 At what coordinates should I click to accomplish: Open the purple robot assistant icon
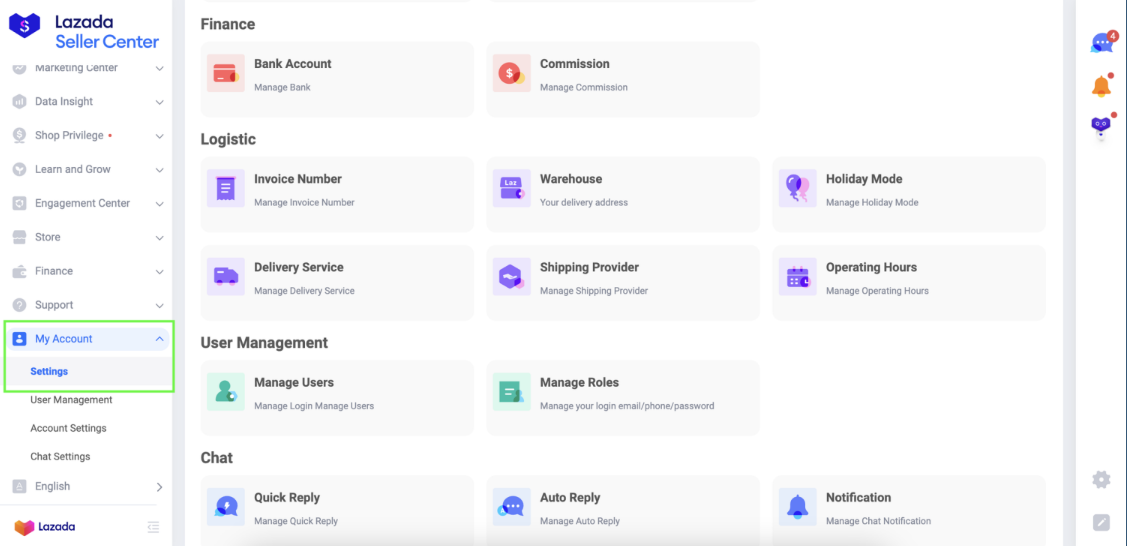(x=1101, y=128)
